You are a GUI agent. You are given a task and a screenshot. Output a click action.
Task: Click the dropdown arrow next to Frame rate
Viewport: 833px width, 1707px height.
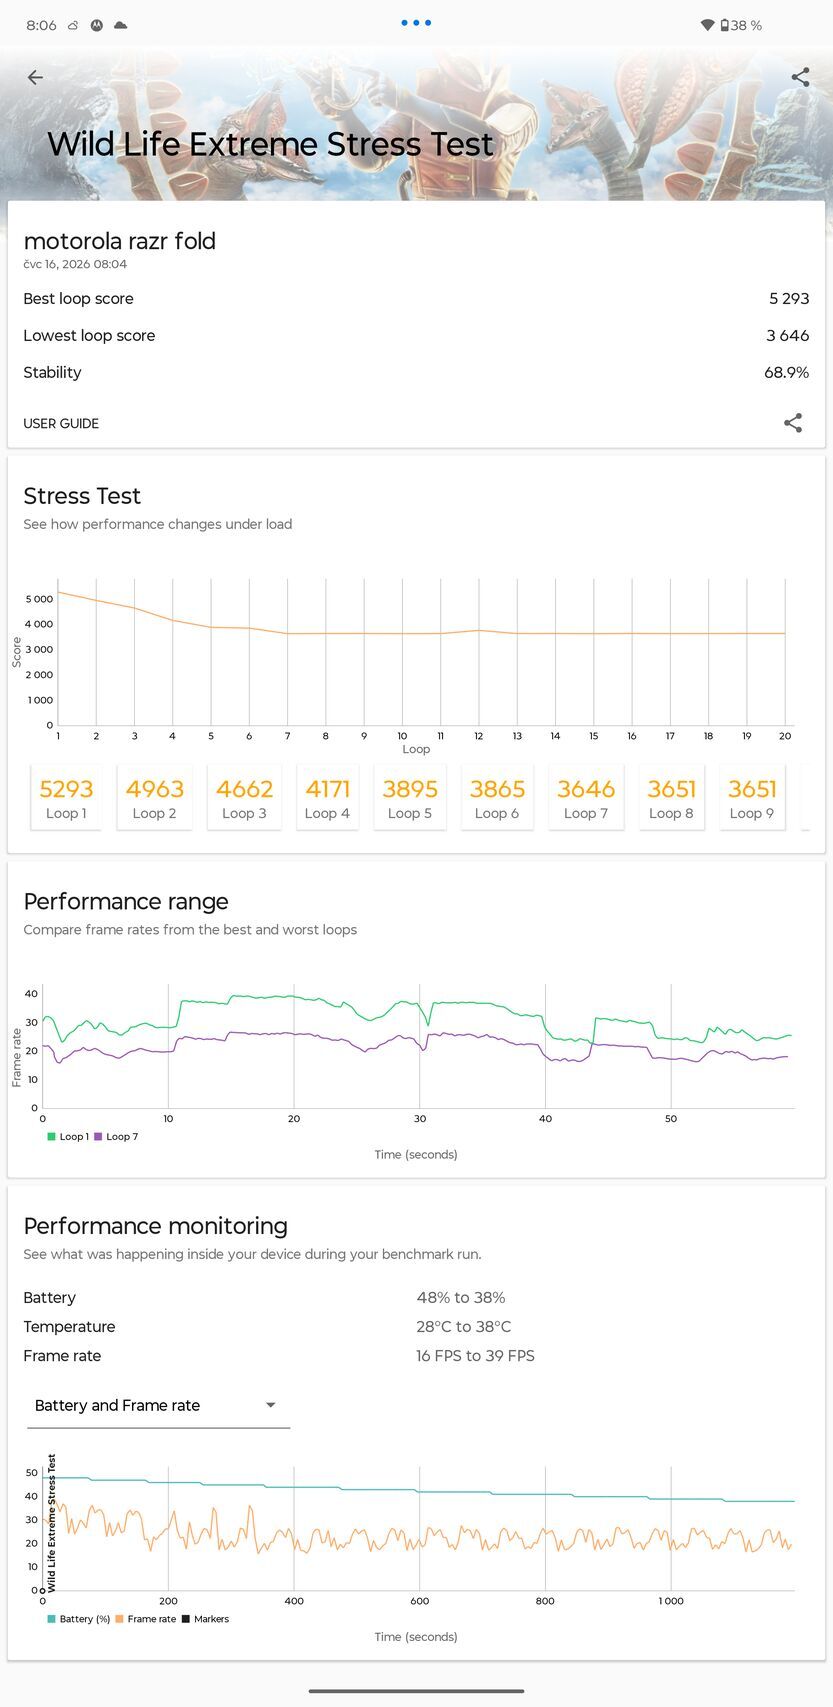[x=270, y=1405]
